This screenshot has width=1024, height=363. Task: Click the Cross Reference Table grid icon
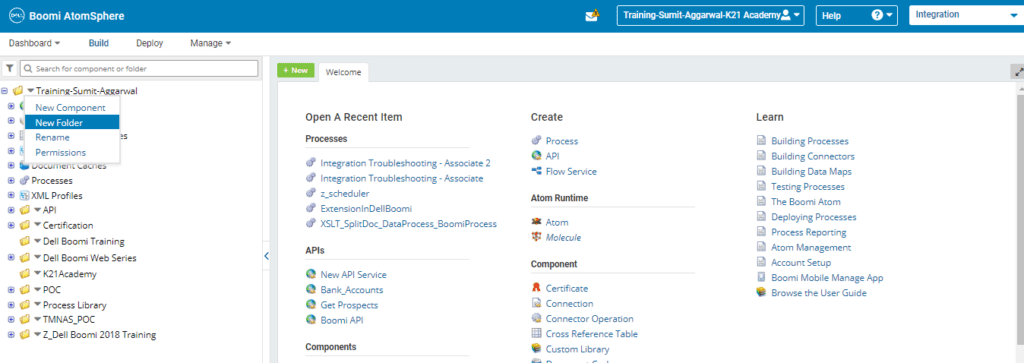click(536, 334)
